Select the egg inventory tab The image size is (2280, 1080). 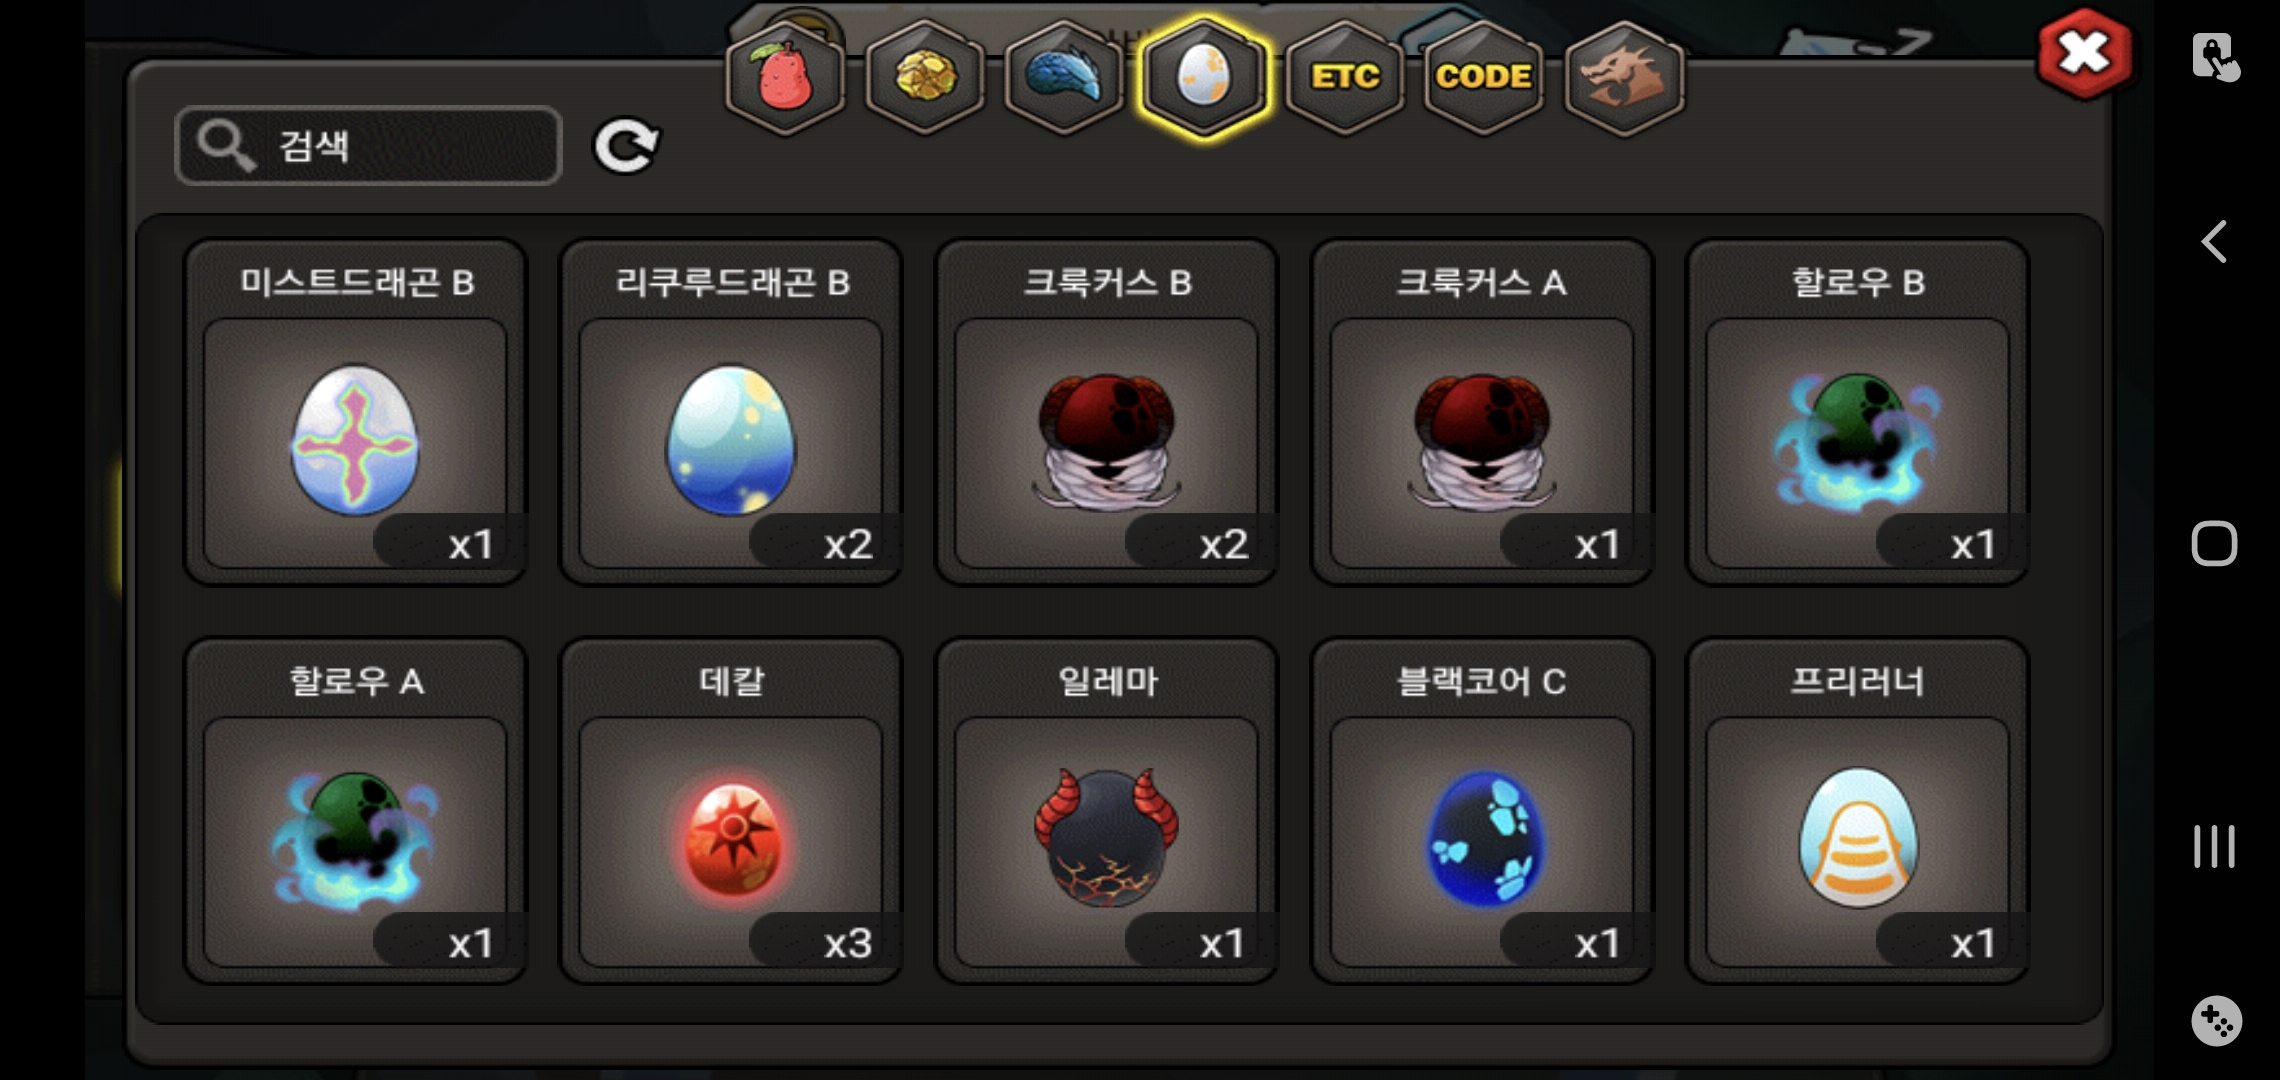[1204, 77]
